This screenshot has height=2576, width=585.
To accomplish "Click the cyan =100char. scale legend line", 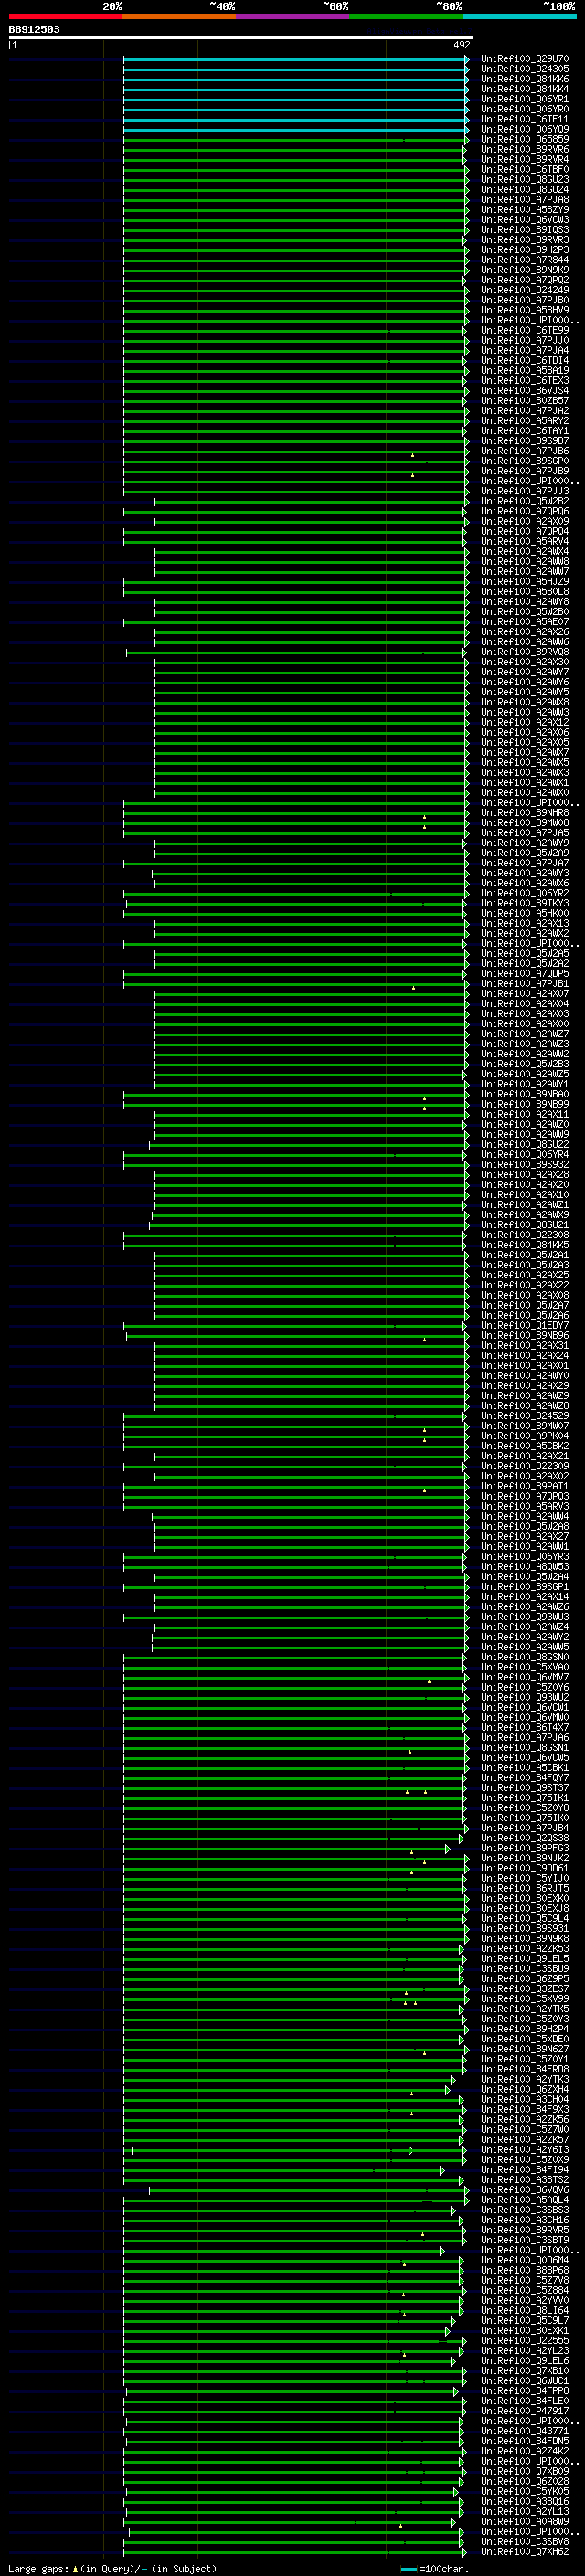I will (408, 2569).
